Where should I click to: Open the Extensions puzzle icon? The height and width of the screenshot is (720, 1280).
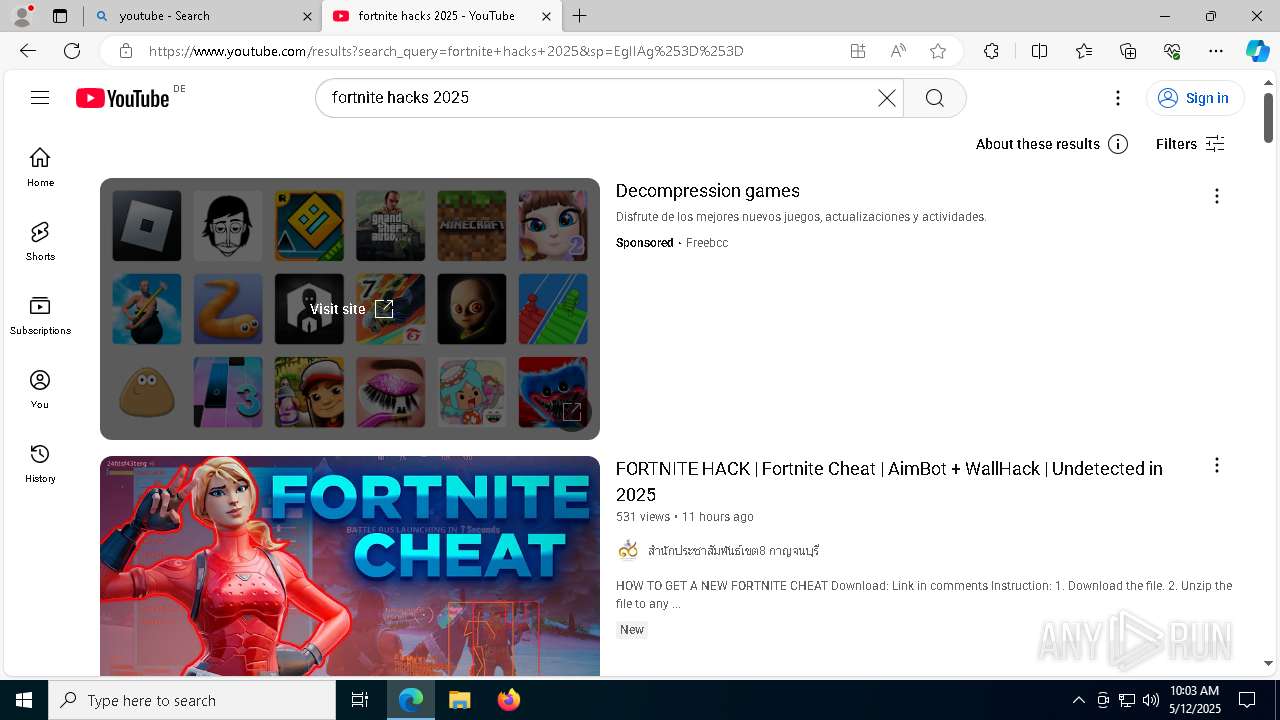991,51
